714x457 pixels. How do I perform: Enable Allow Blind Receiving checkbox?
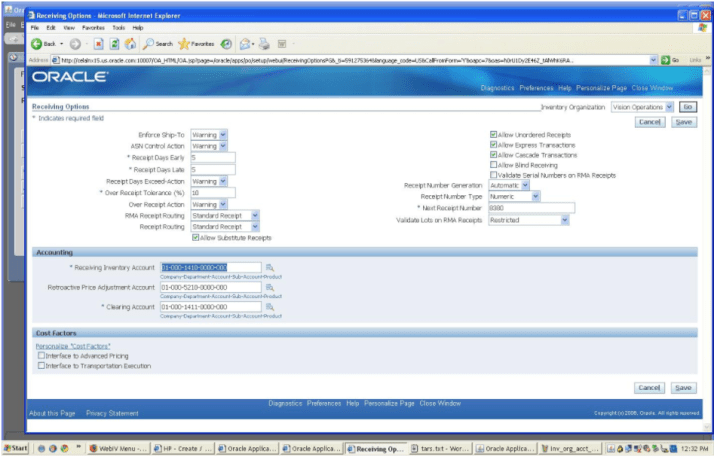click(x=494, y=165)
